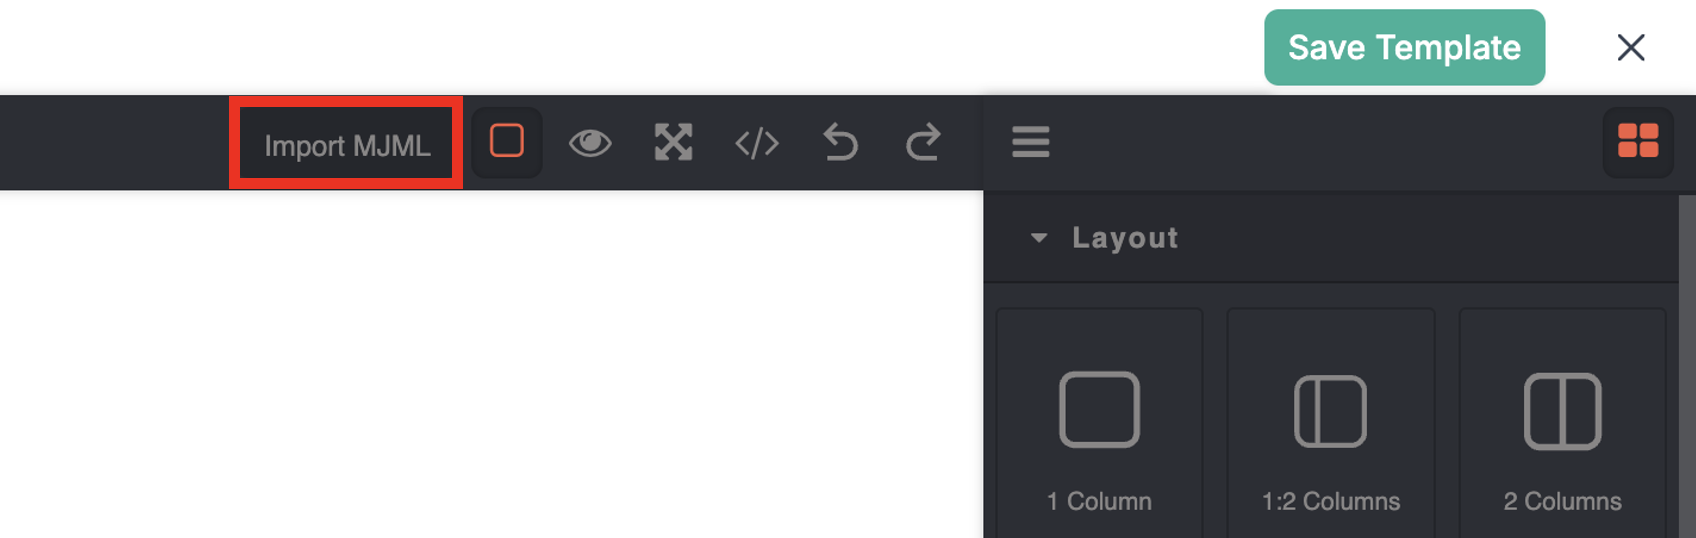The height and width of the screenshot is (538, 1696).
Task: Select the 1:2 Columns layout block
Action: coord(1331,423)
